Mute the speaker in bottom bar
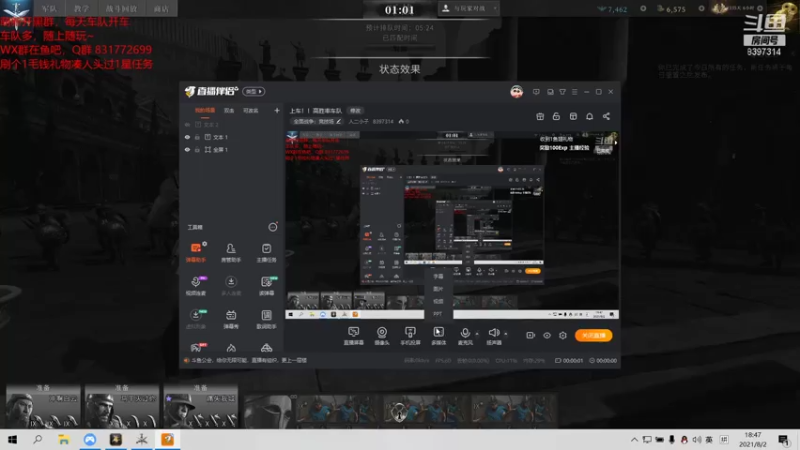This screenshot has width=800, height=450. click(493, 336)
